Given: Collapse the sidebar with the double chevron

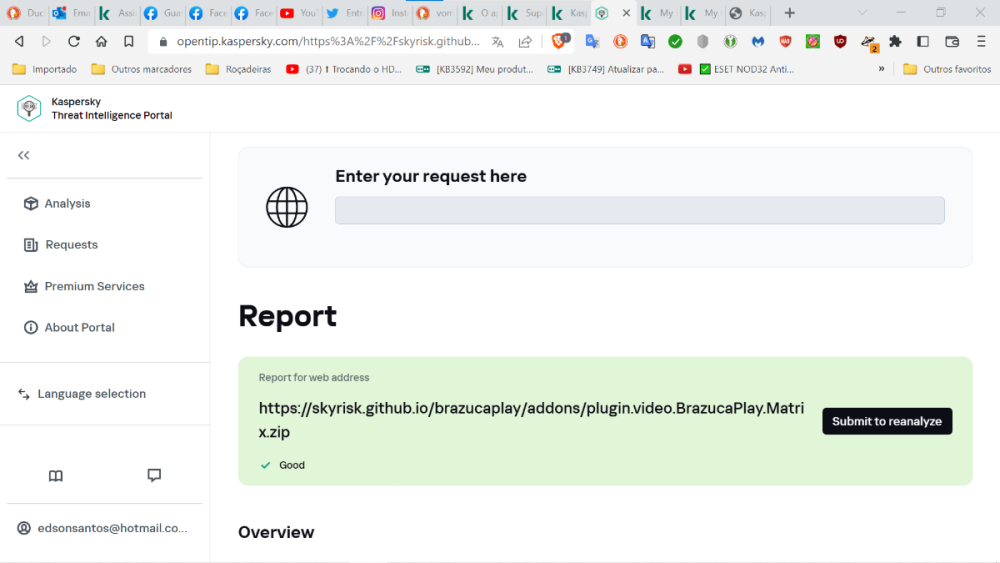Looking at the screenshot, I should [24, 155].
